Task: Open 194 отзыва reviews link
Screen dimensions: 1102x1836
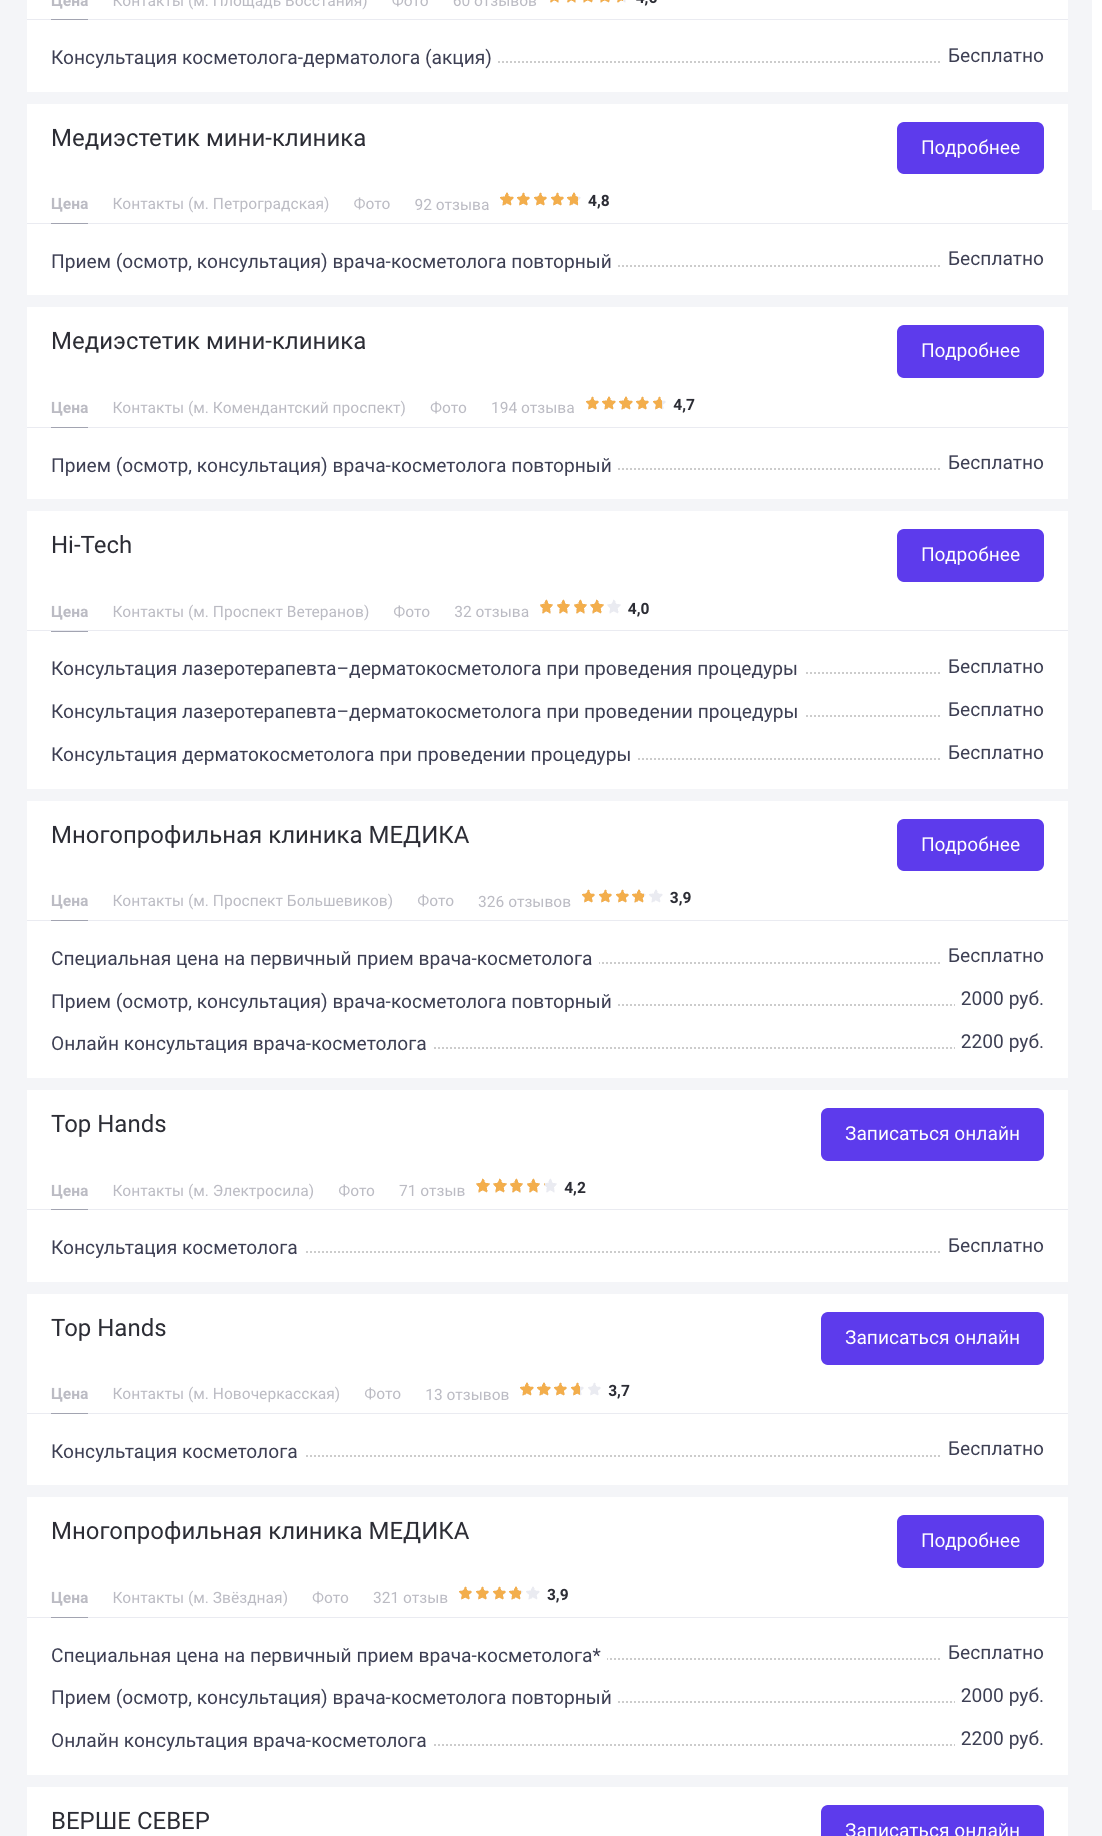Action: [533, 408]
